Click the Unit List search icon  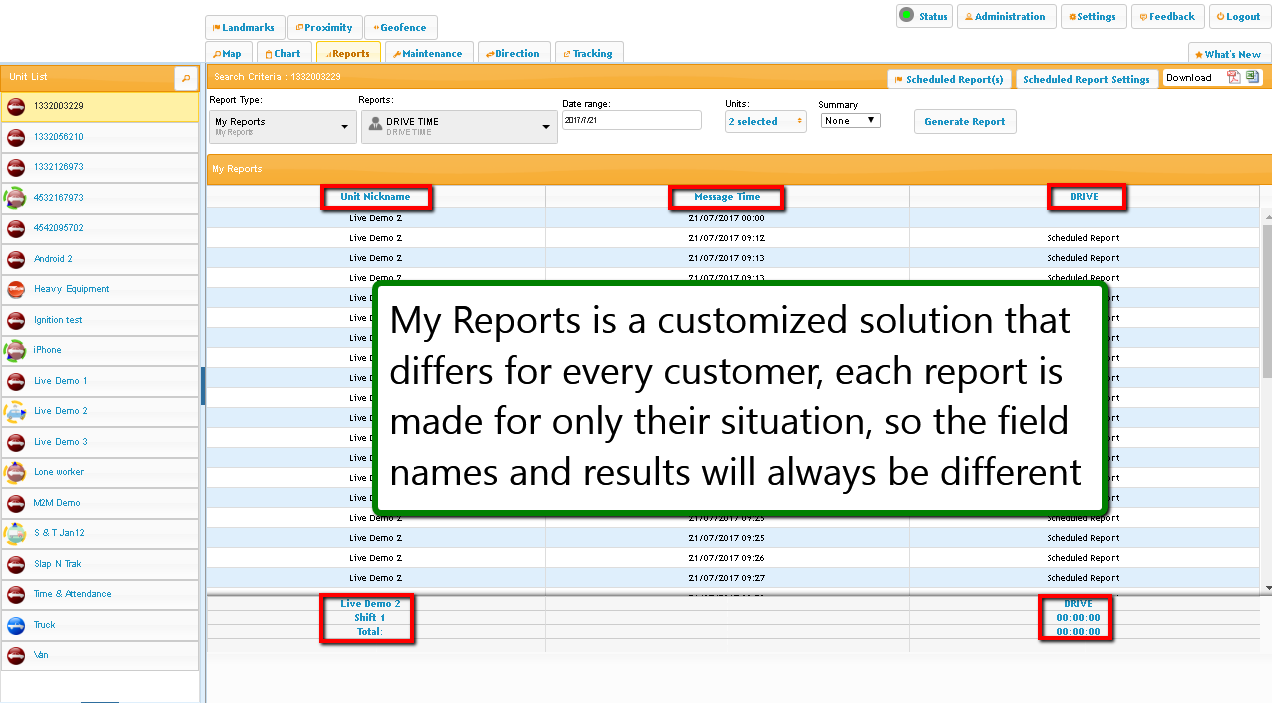(185, 78)
